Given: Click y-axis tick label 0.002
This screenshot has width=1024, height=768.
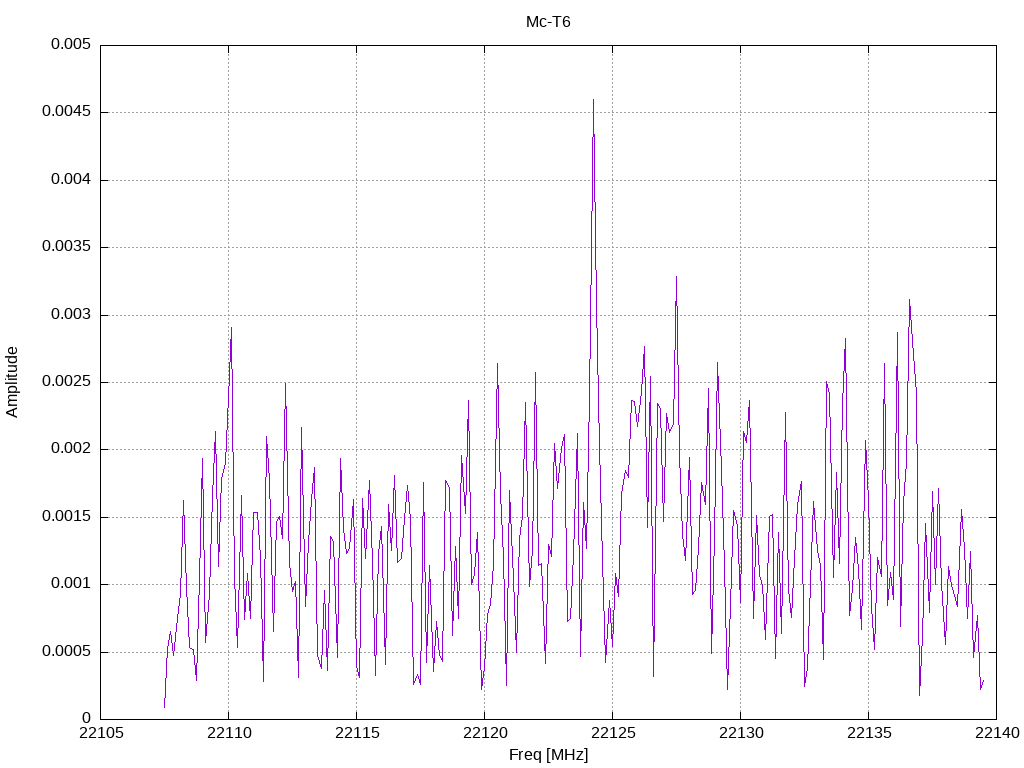Looking at the screenshot, I should [x=71, y=449].
